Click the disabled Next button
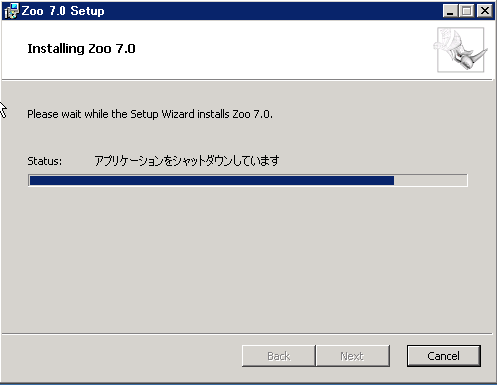The width and height of the screenshot is (497, 385). pyautogui.click(x=352, y=356)
